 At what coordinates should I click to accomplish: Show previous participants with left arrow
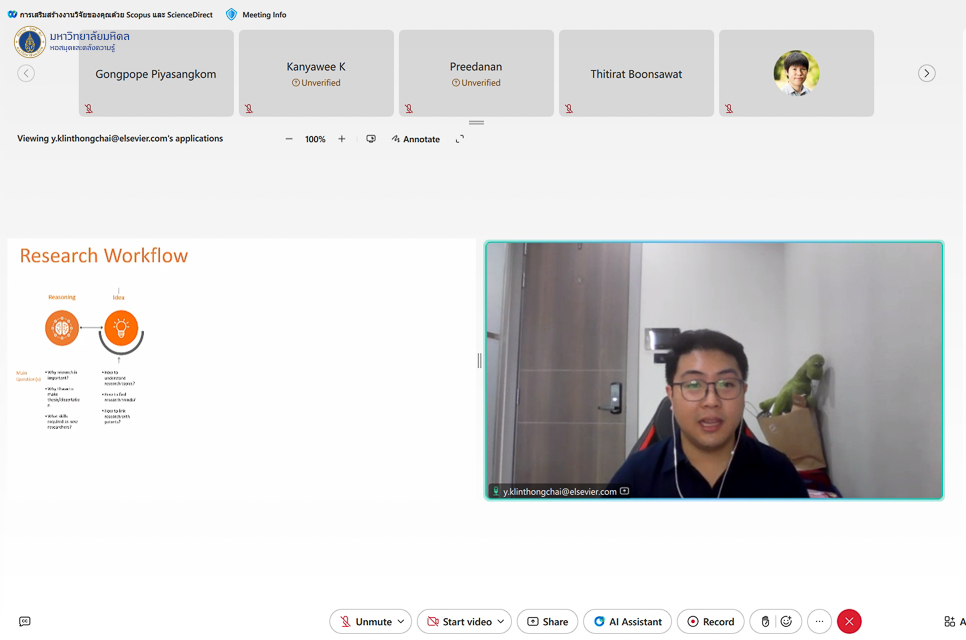click(x=26, y=73)
